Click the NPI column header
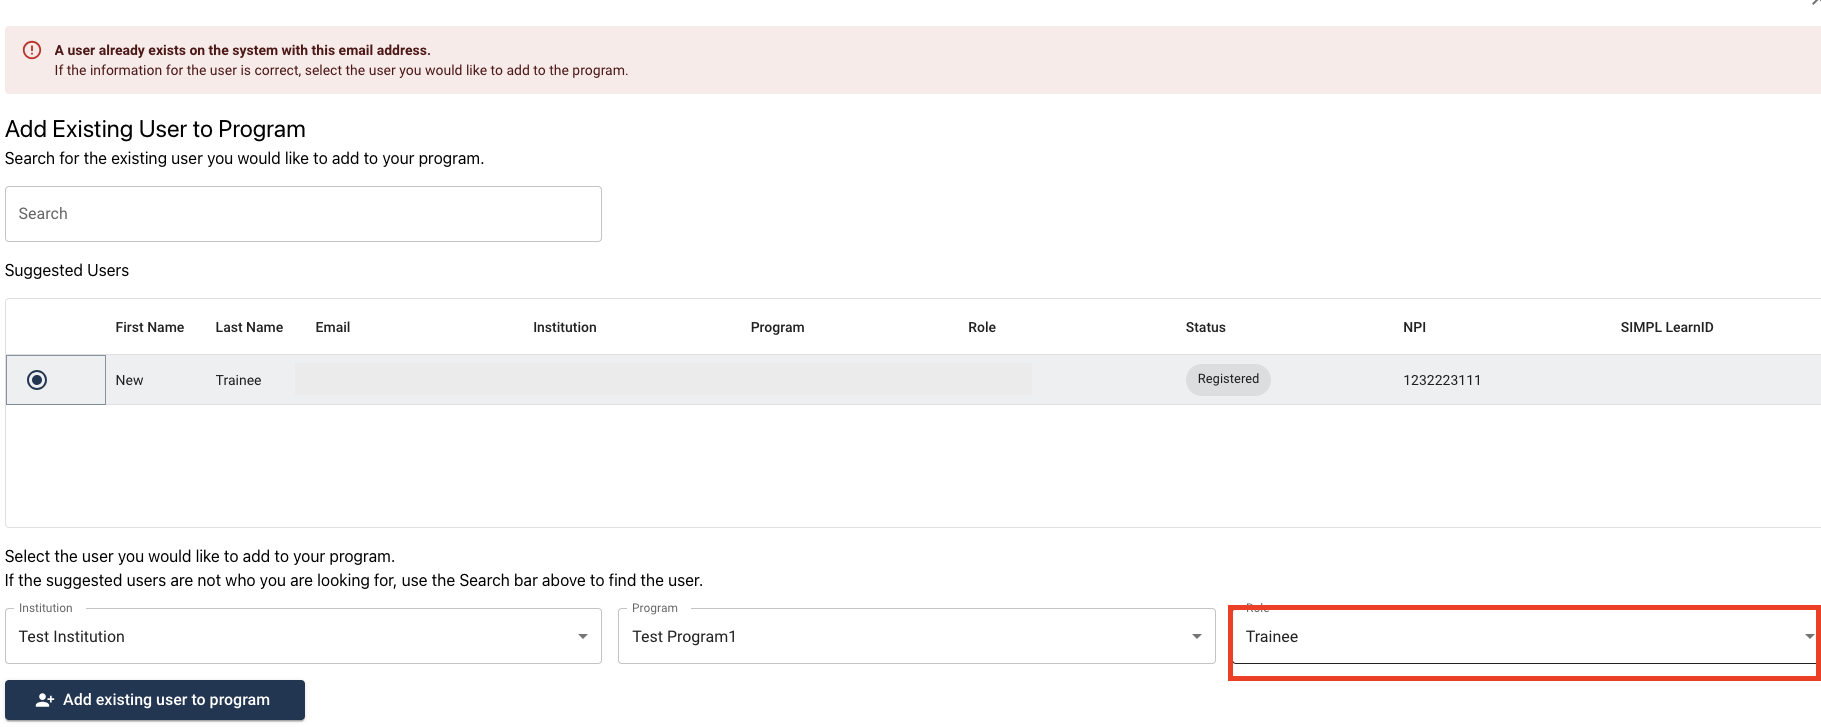Viewport: 1821px width, 727px height. (x=1415, y=327)
